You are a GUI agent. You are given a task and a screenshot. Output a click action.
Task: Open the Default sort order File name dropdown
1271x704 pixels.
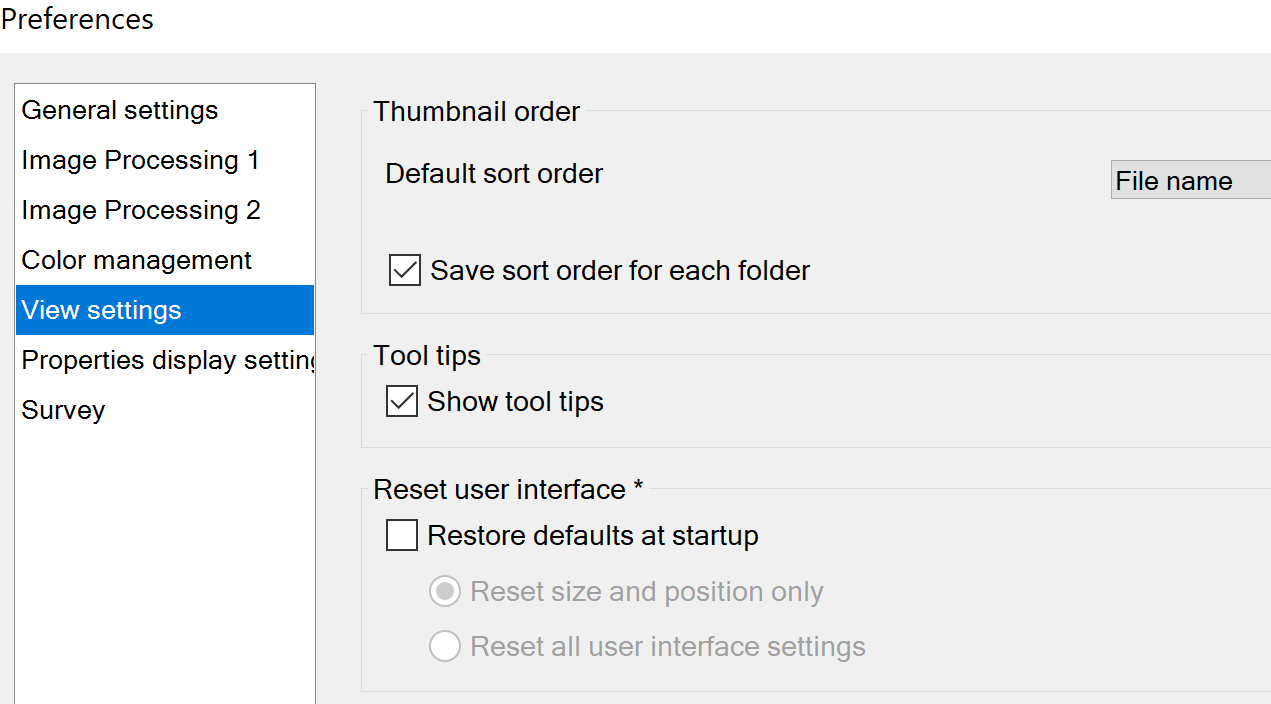click(1190, 181)
